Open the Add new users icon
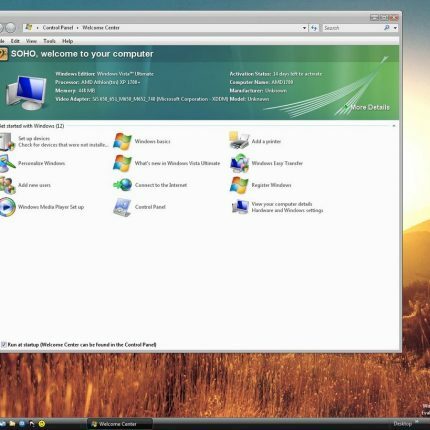430x430 pixels. point(7,185)
